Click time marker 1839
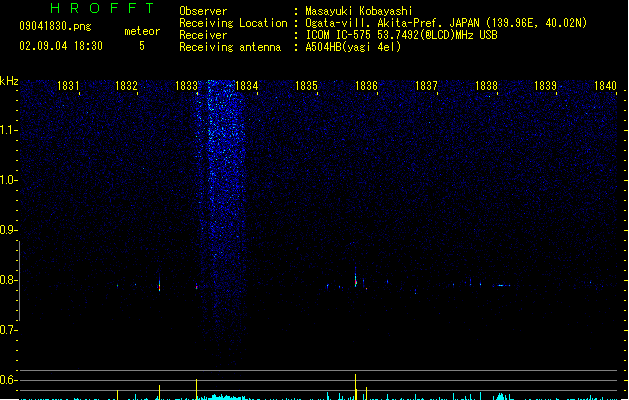The width and height of the screenshot is (629, 400). point(546,86)
